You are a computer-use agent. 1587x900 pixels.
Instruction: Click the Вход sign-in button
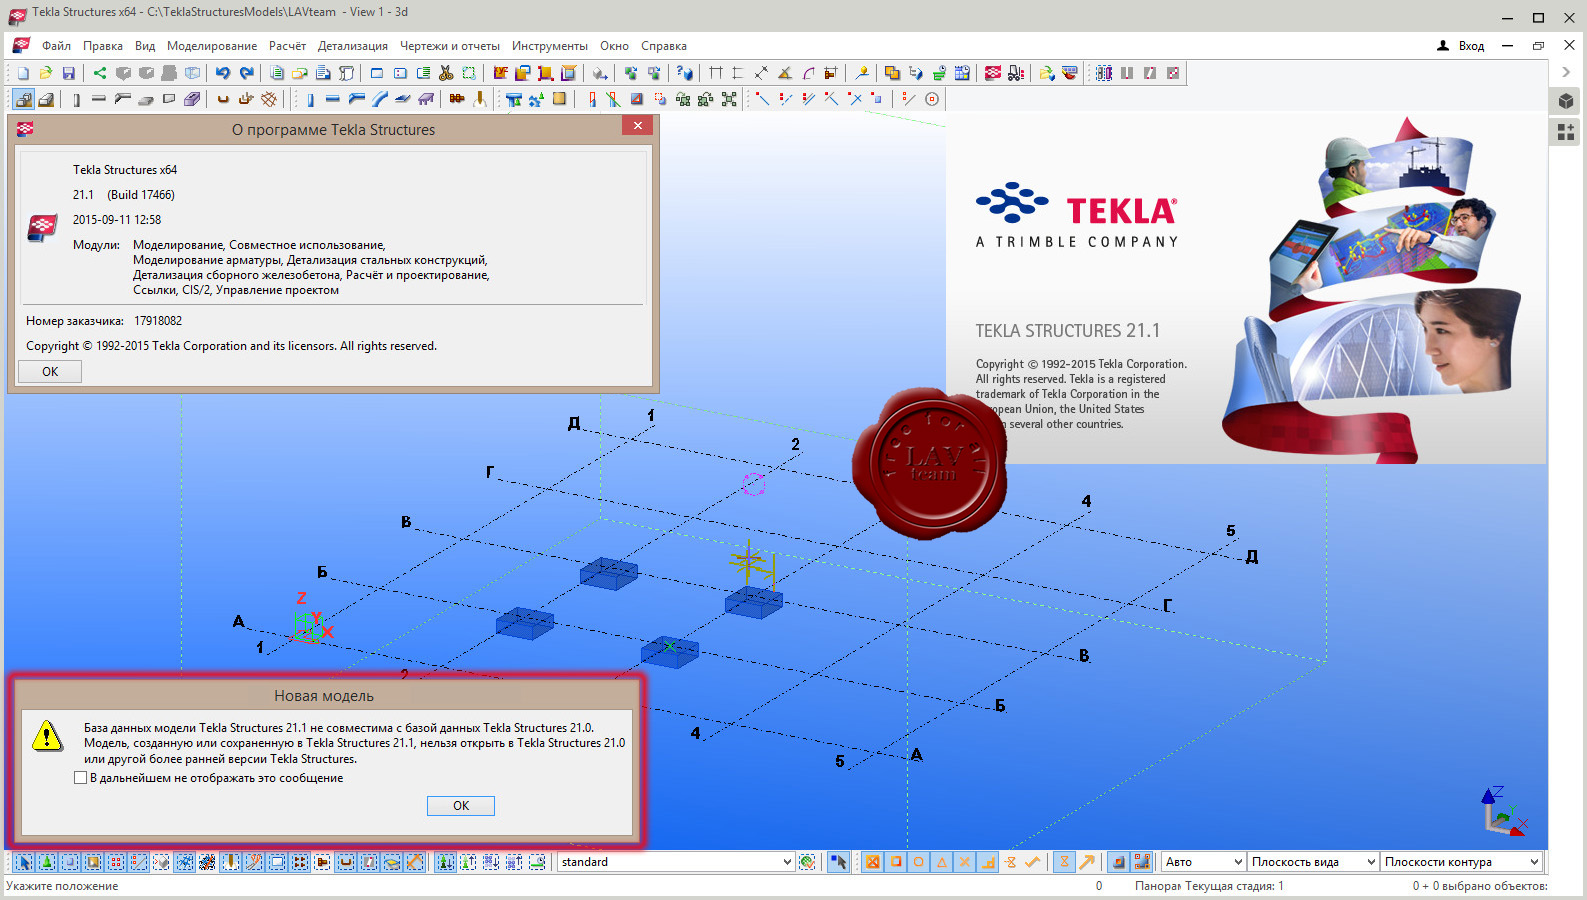(1461, 46)
